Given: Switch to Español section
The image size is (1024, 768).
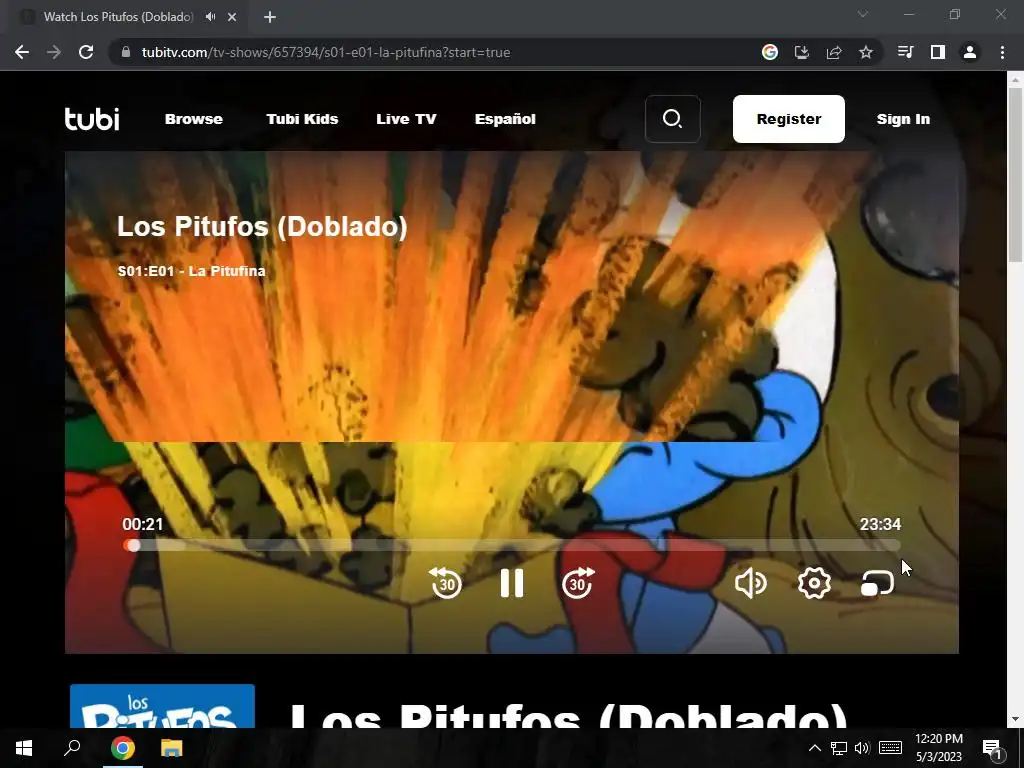Looking at the screenshot, I should 505,119.
